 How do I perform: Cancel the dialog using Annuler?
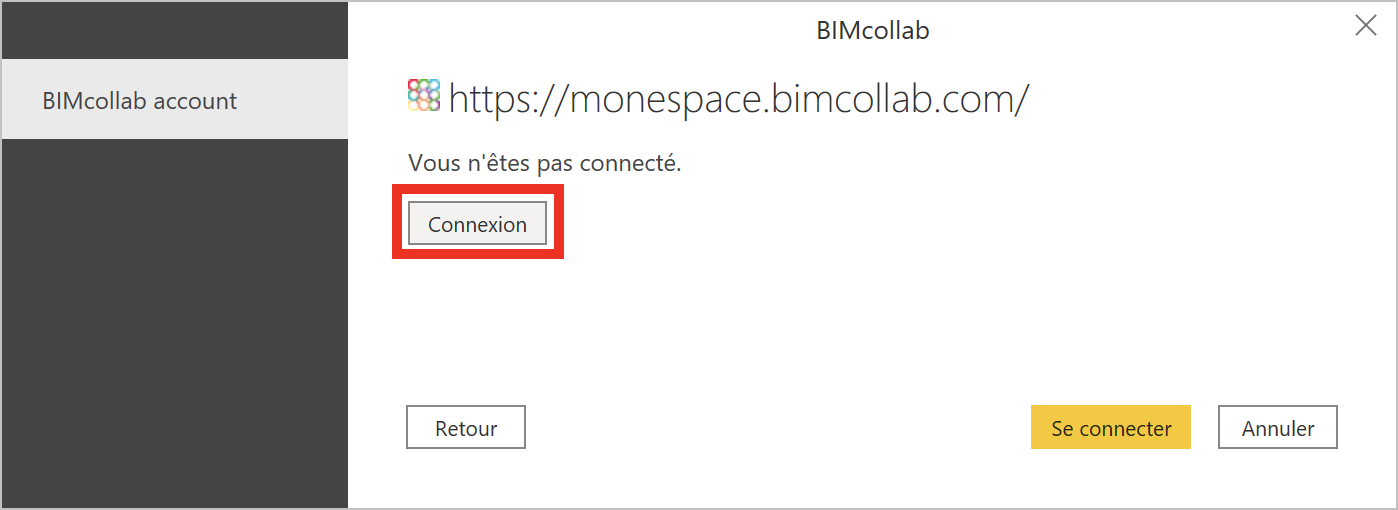click(x=1278, y=427)
